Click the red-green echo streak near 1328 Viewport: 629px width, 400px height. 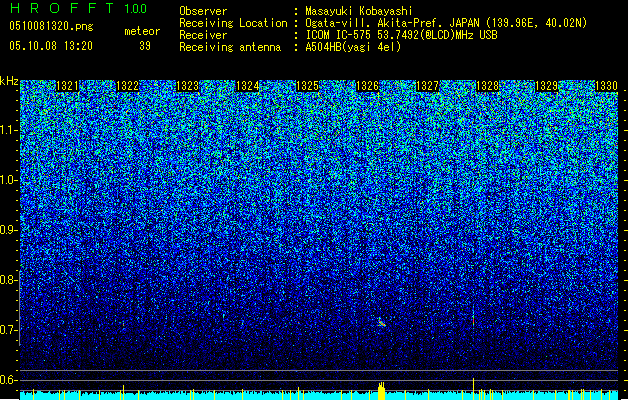click(473, 319)
